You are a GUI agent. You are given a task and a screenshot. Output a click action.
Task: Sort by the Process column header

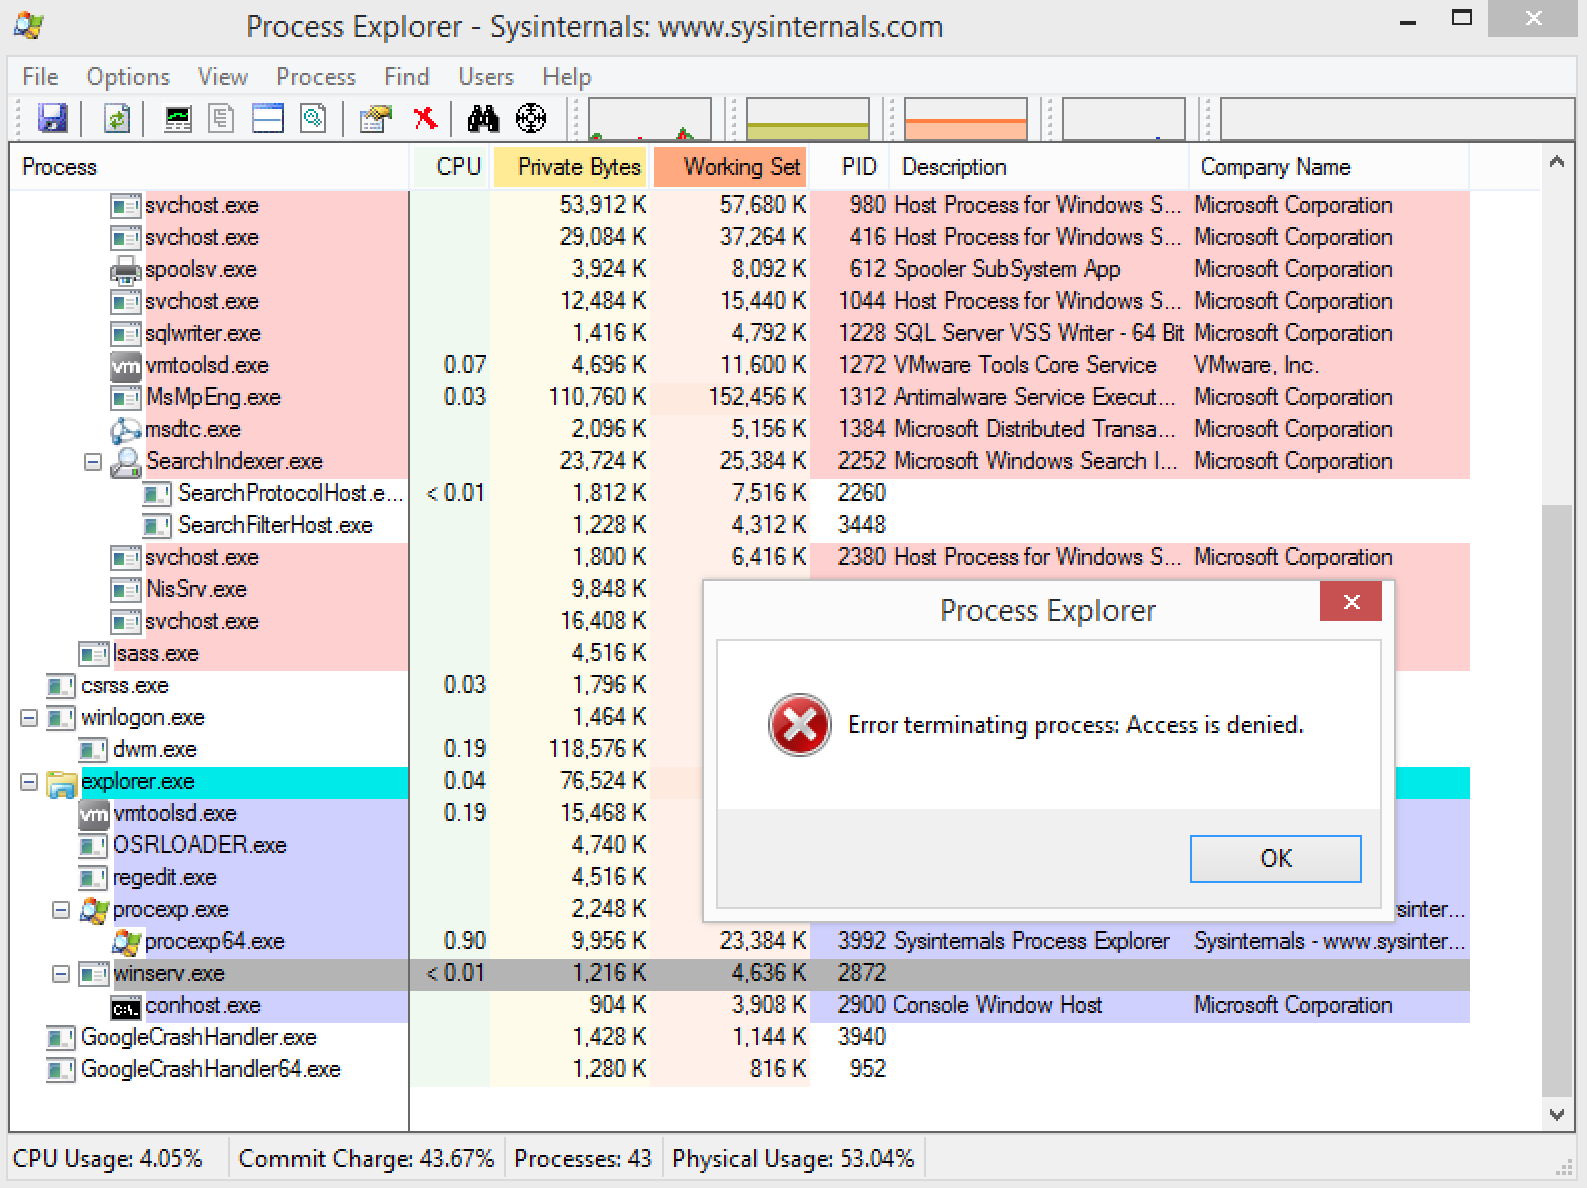(x=210, y=167)
